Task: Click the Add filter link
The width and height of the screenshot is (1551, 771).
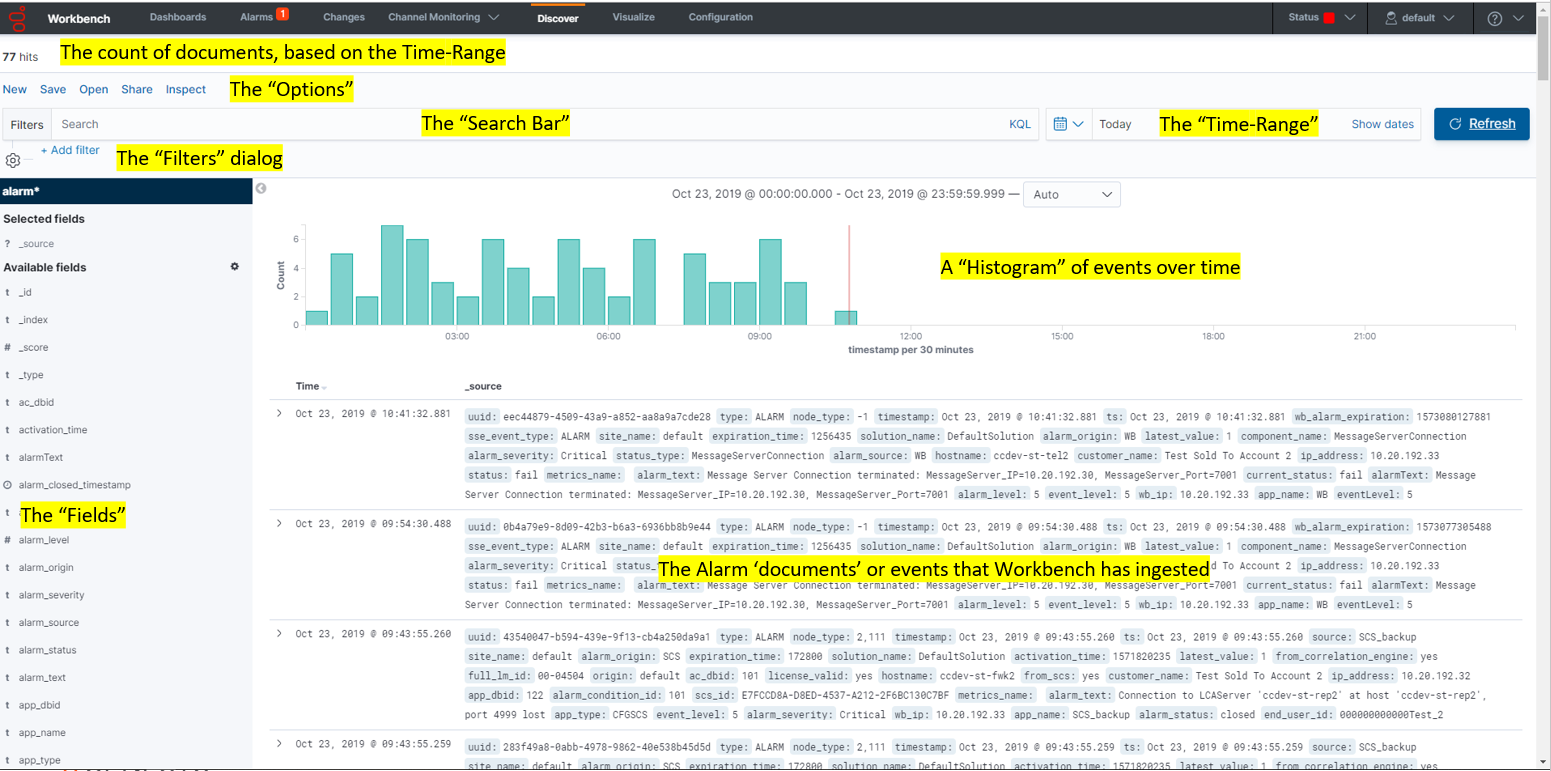Action: pyautogui.click(x=70, y=150)
